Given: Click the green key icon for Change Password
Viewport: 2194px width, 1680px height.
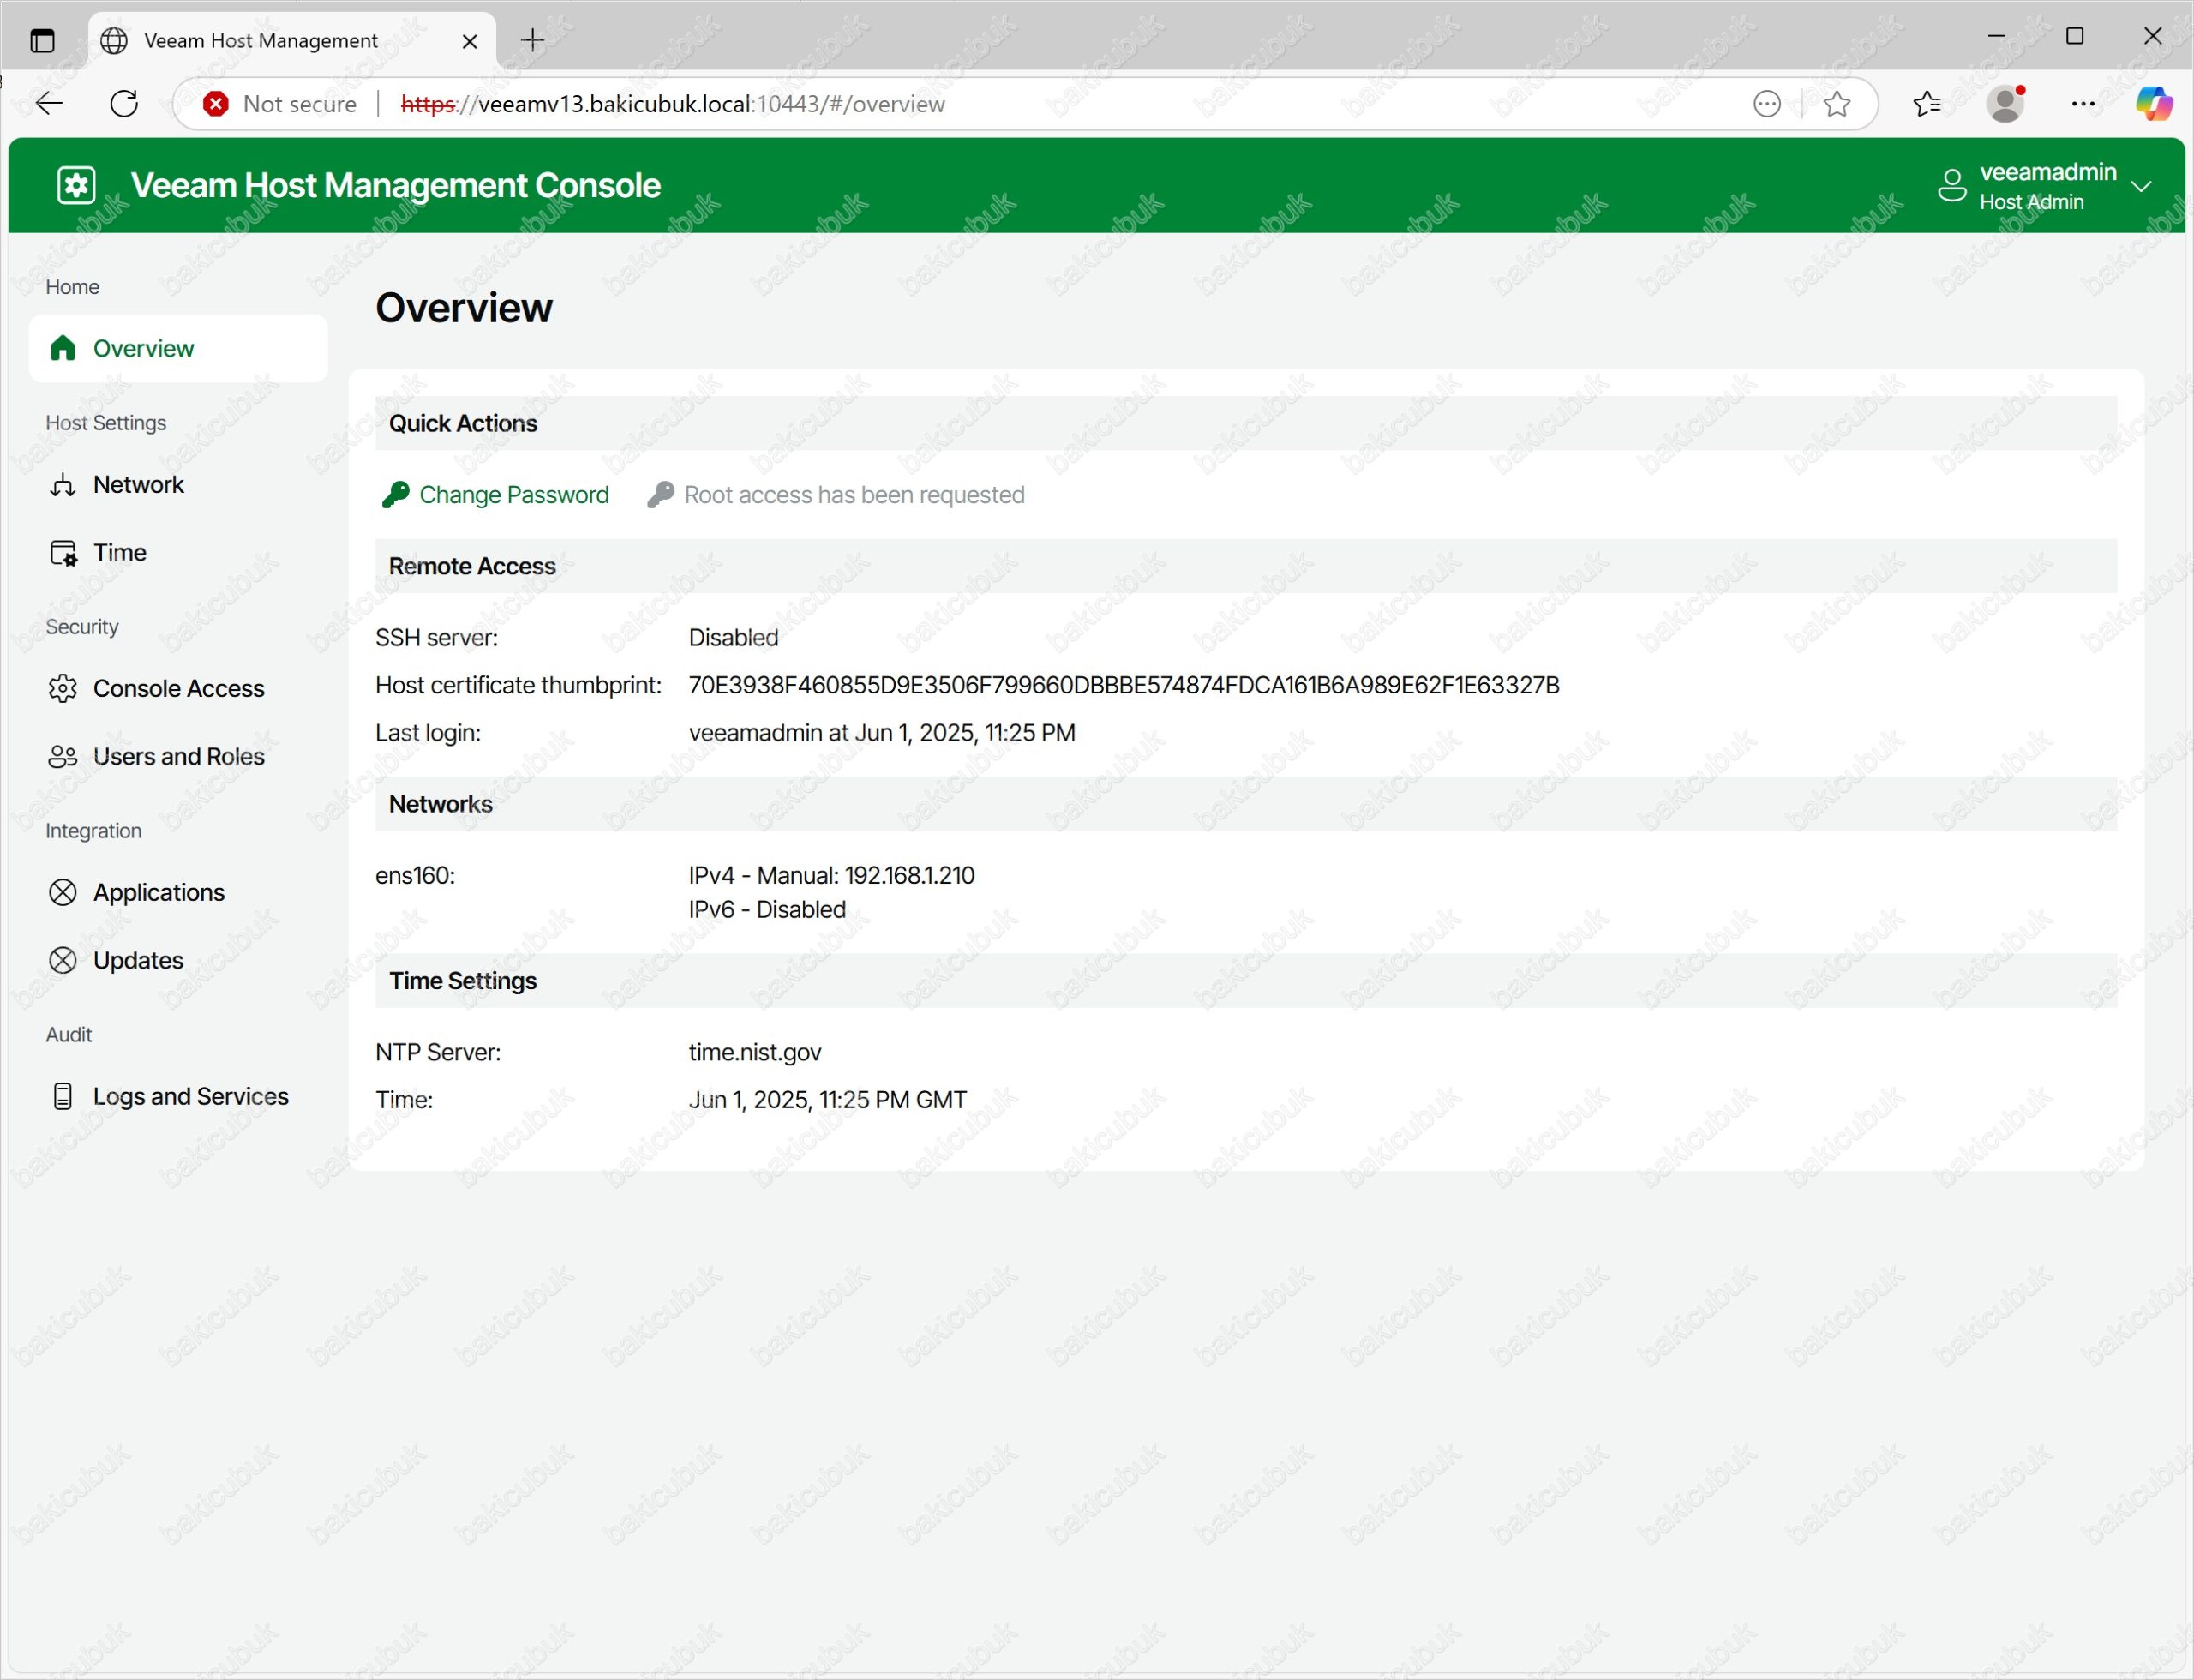Looking at the screenshot, I should pyautogui.click(x=396, y=495).
